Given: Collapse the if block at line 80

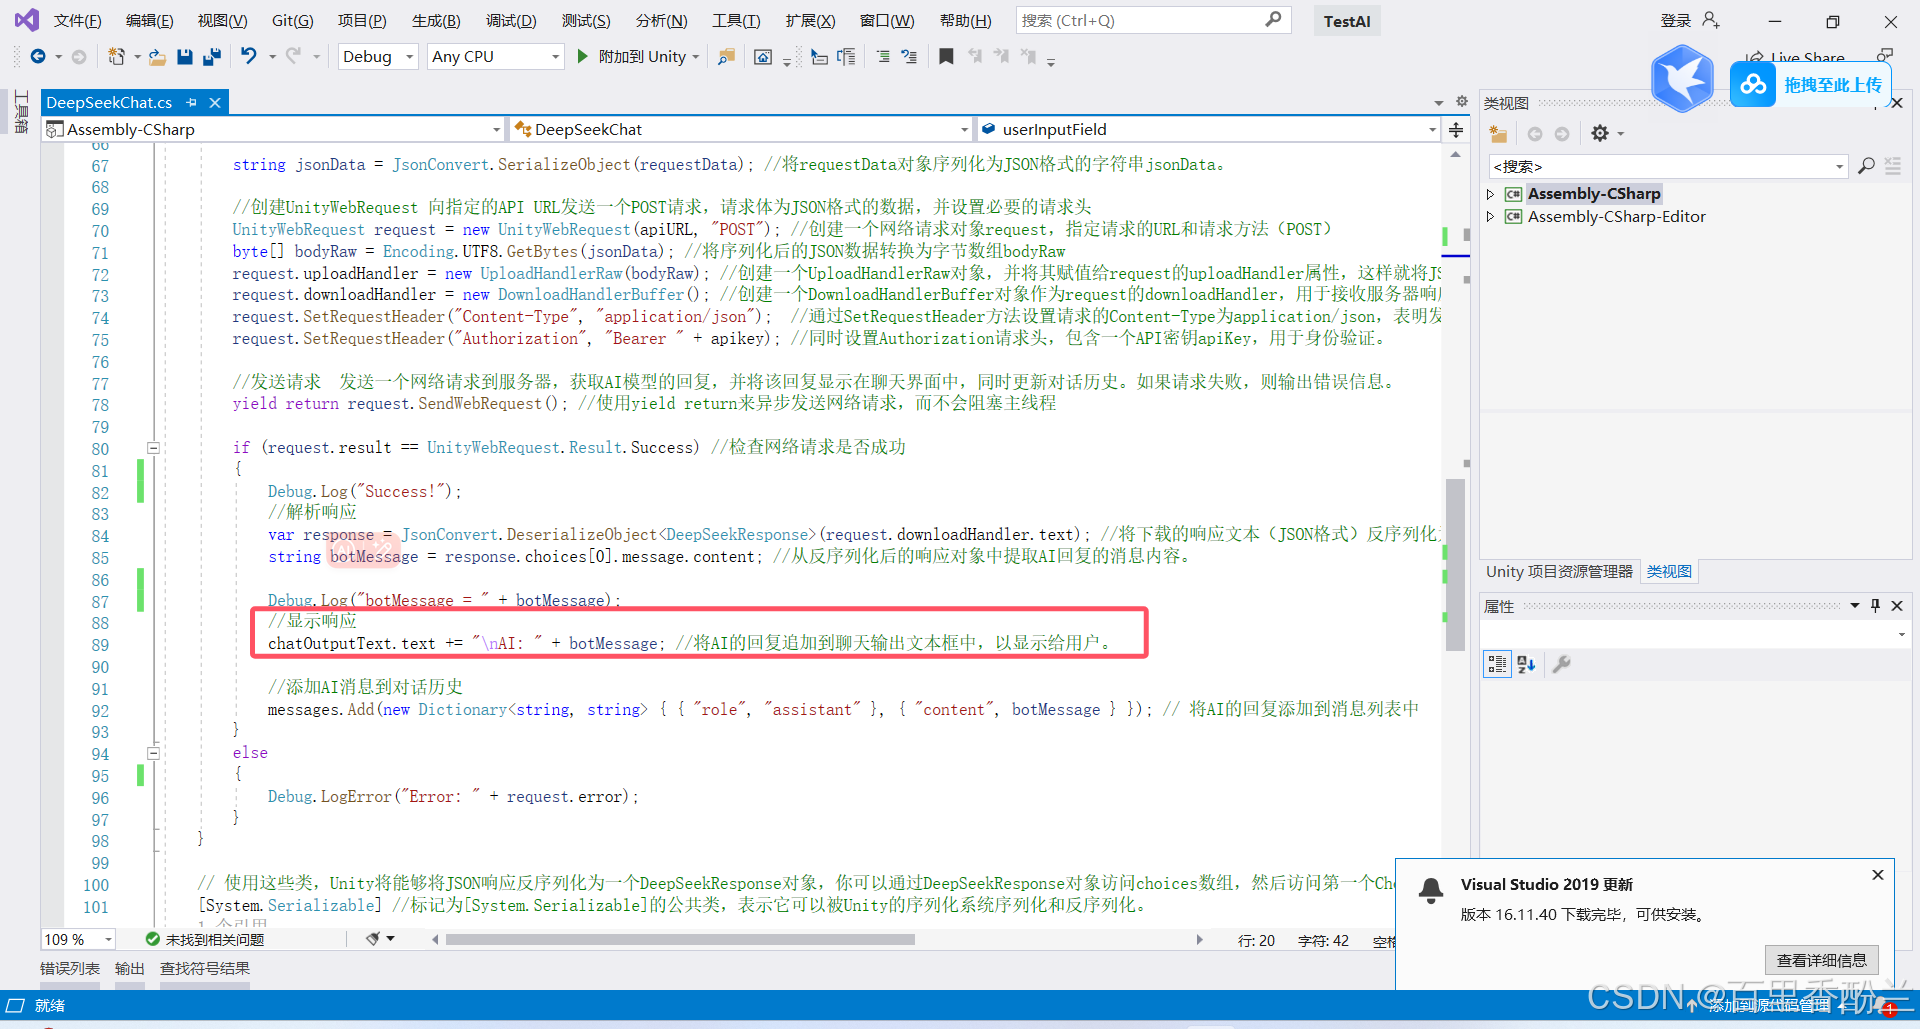Looking at the screenshot, I should (x=154, y=448).
